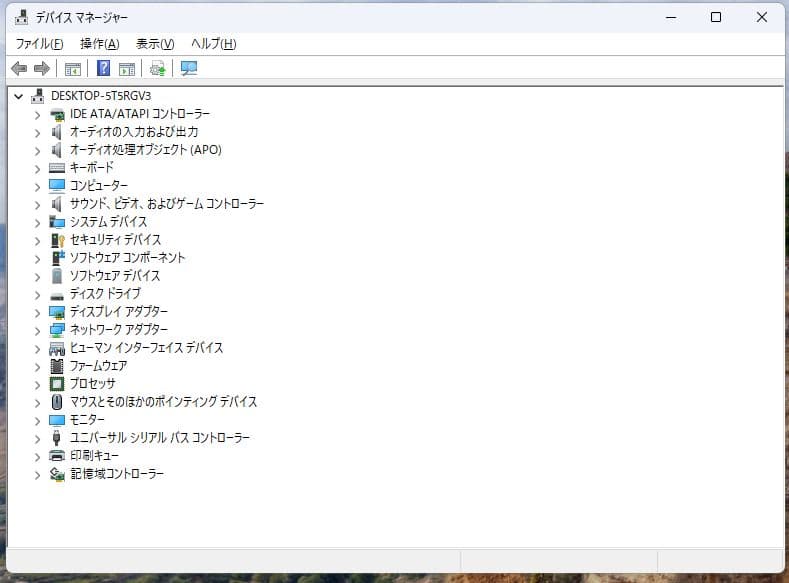Select the オーディオの入力および出力 label
This screenshot has width=789, height=583.
(134, 132)
